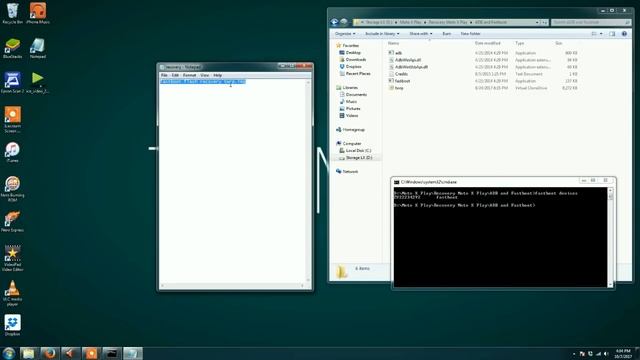640x360 pixels.
Task: Expand the address bar history dropdown
Action: [x=537, y=22]
